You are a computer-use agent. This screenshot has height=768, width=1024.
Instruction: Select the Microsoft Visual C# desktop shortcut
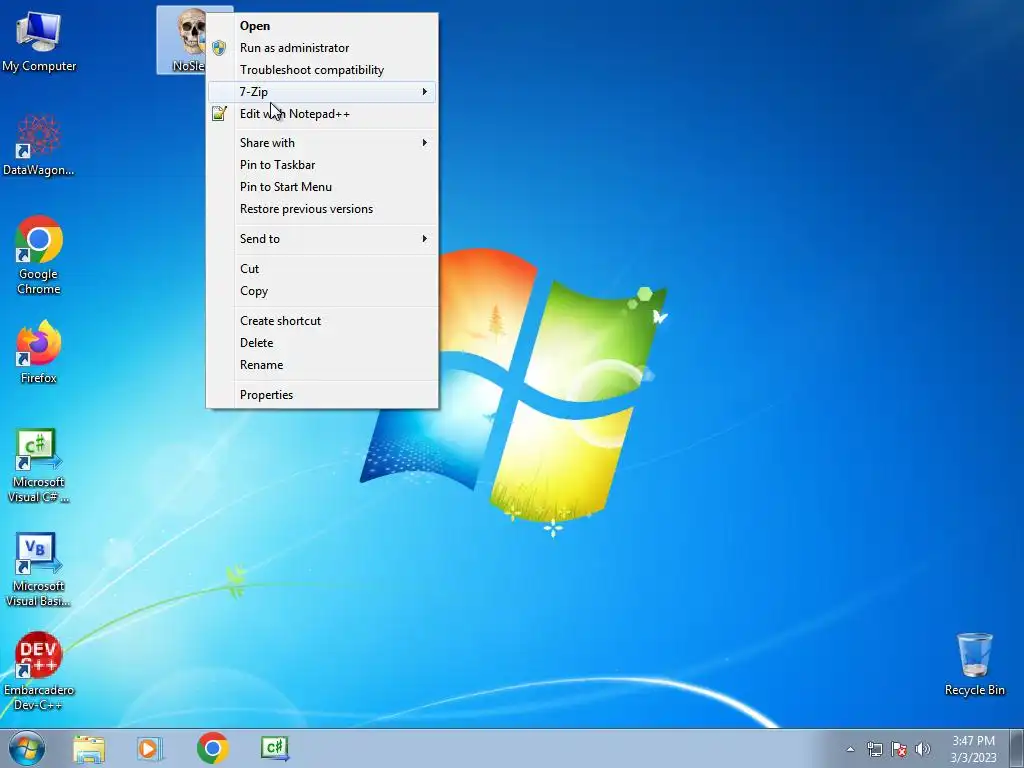pos(39,466)
